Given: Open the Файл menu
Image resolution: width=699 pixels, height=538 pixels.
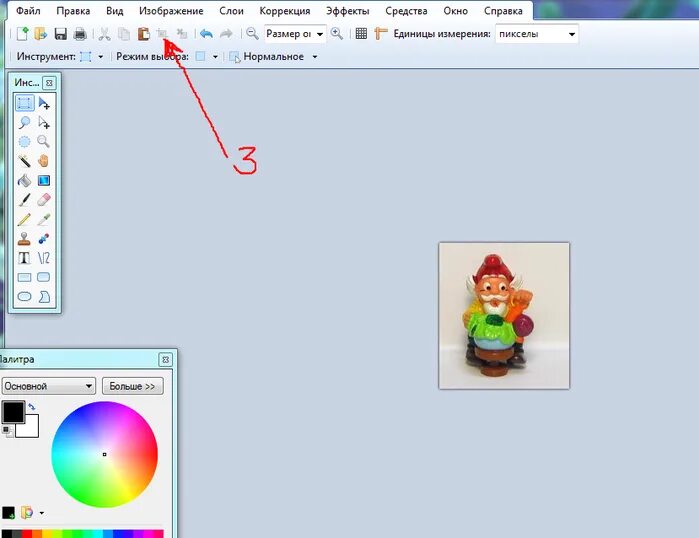Looking at the screenshot, I should [x=28, y=11].
